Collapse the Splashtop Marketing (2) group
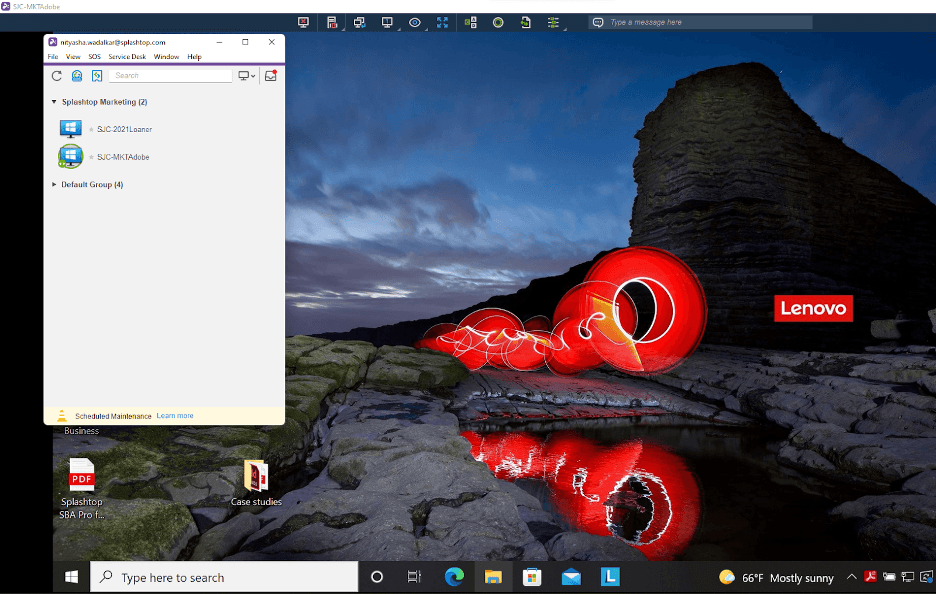 tap(54, 101)
